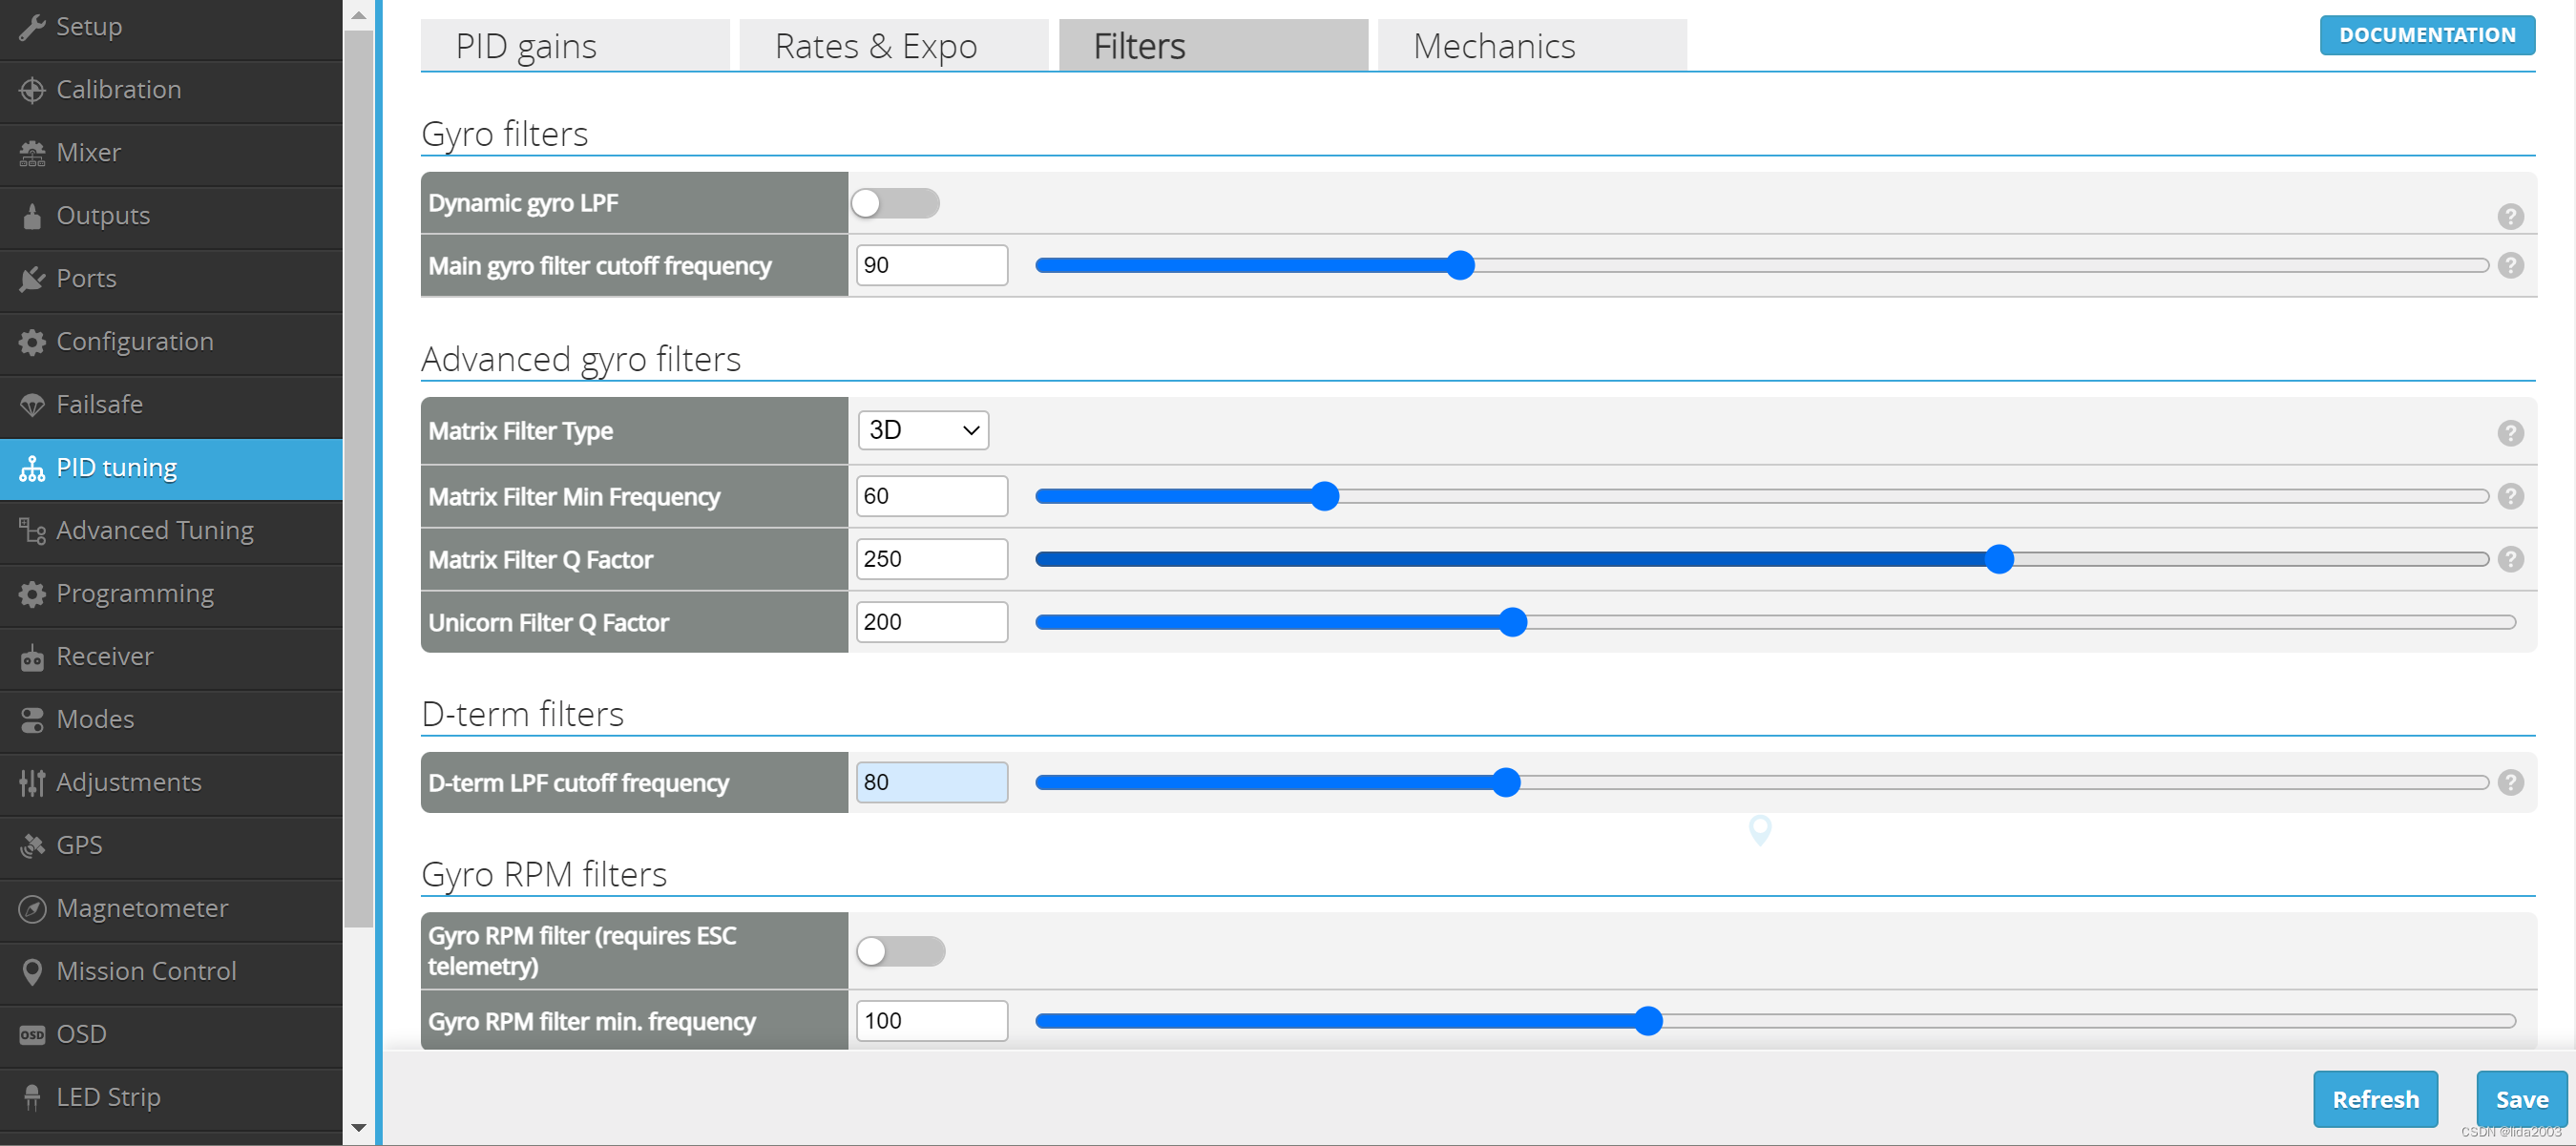The width and height of the screenshot is (2576, 1146).
Task: Click the Main gyro filter cutoff frequency field
Action: tap(931, 266)
